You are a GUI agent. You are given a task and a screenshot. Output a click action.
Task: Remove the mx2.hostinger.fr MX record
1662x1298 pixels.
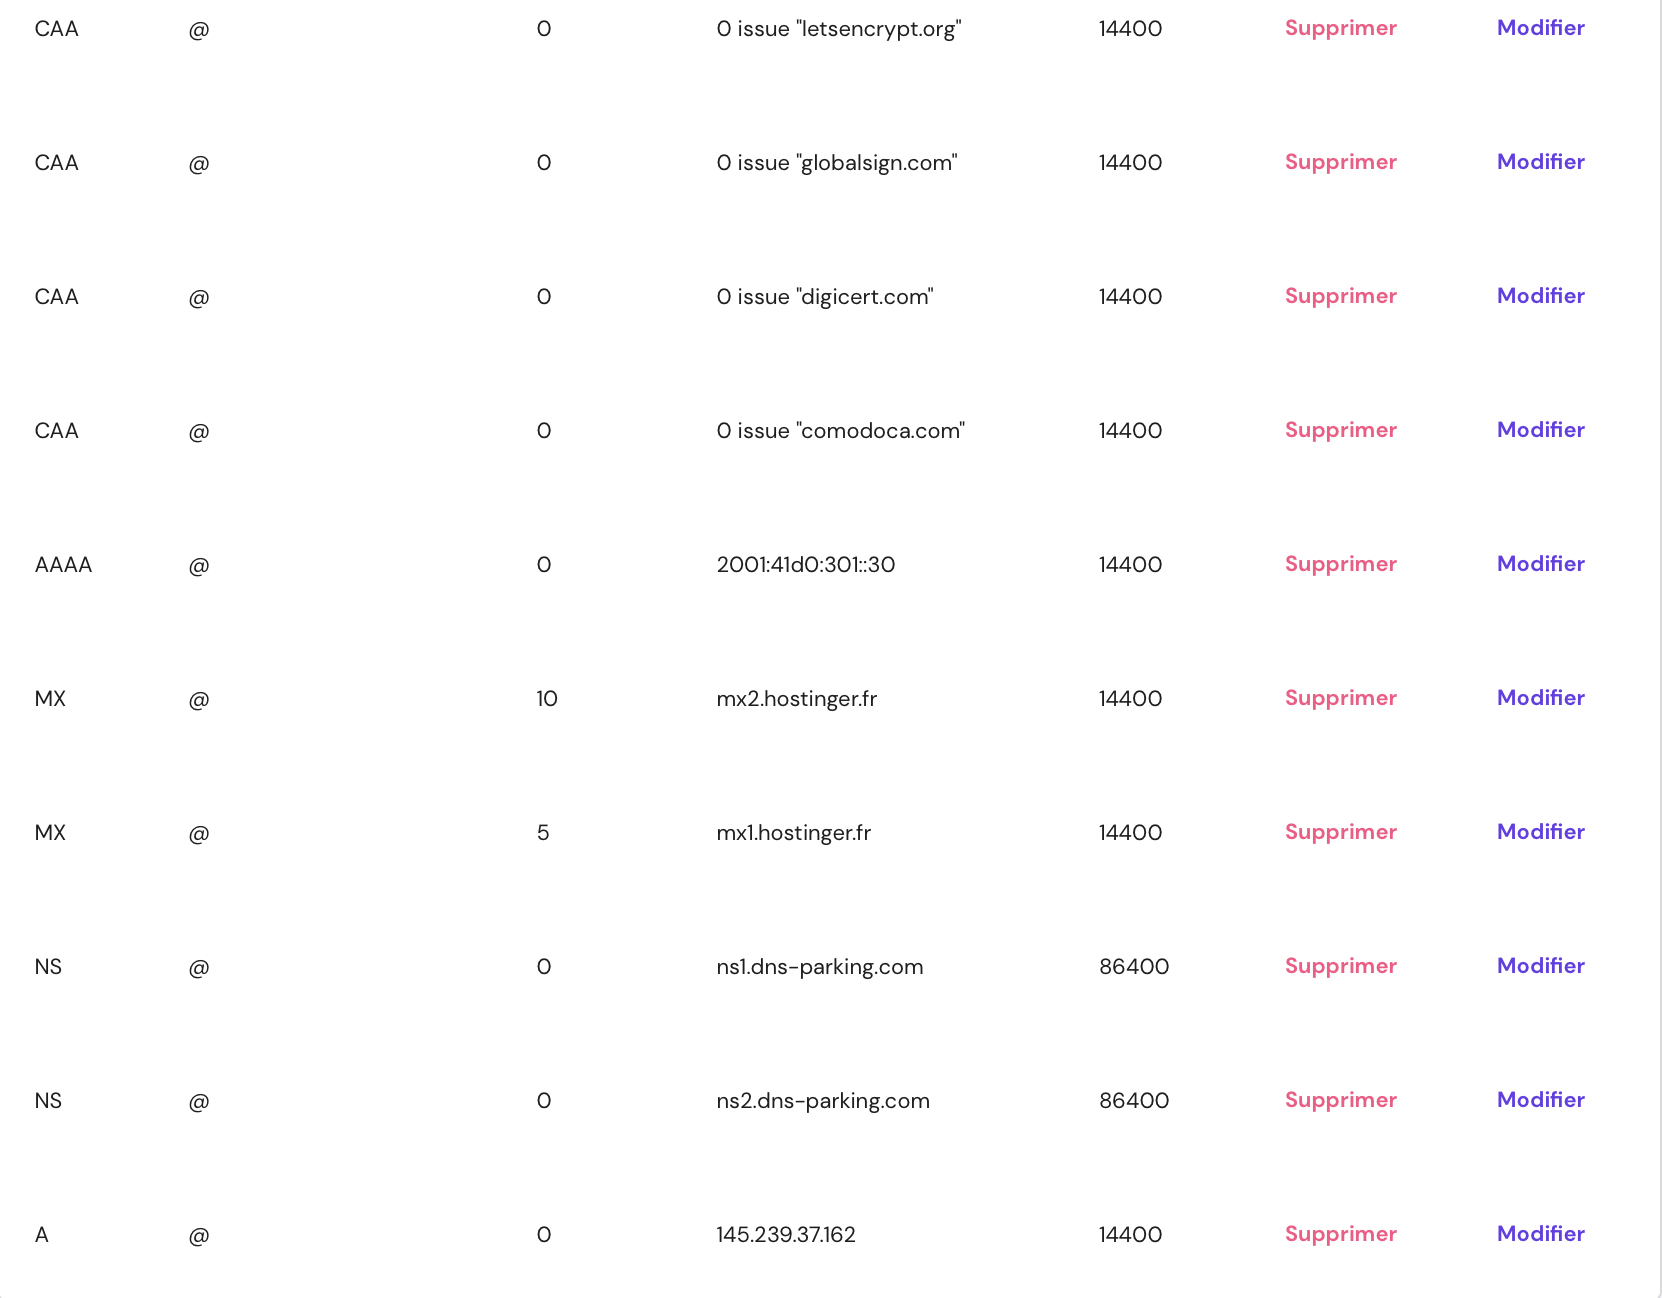click(1340, 698)
